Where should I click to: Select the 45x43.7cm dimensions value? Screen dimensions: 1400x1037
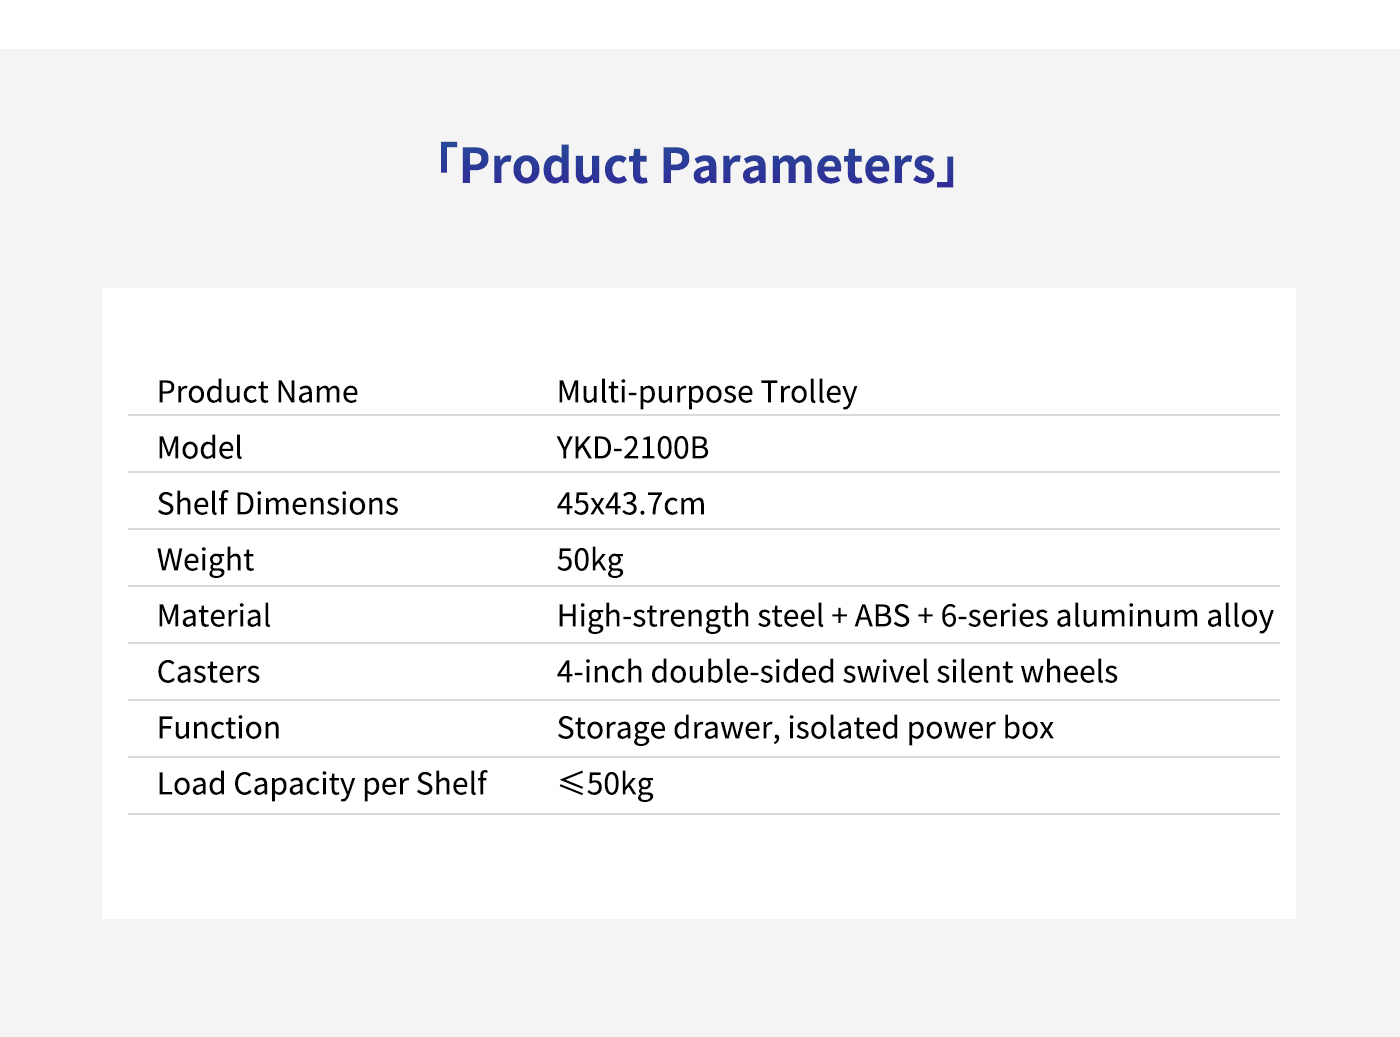[630, 504]
